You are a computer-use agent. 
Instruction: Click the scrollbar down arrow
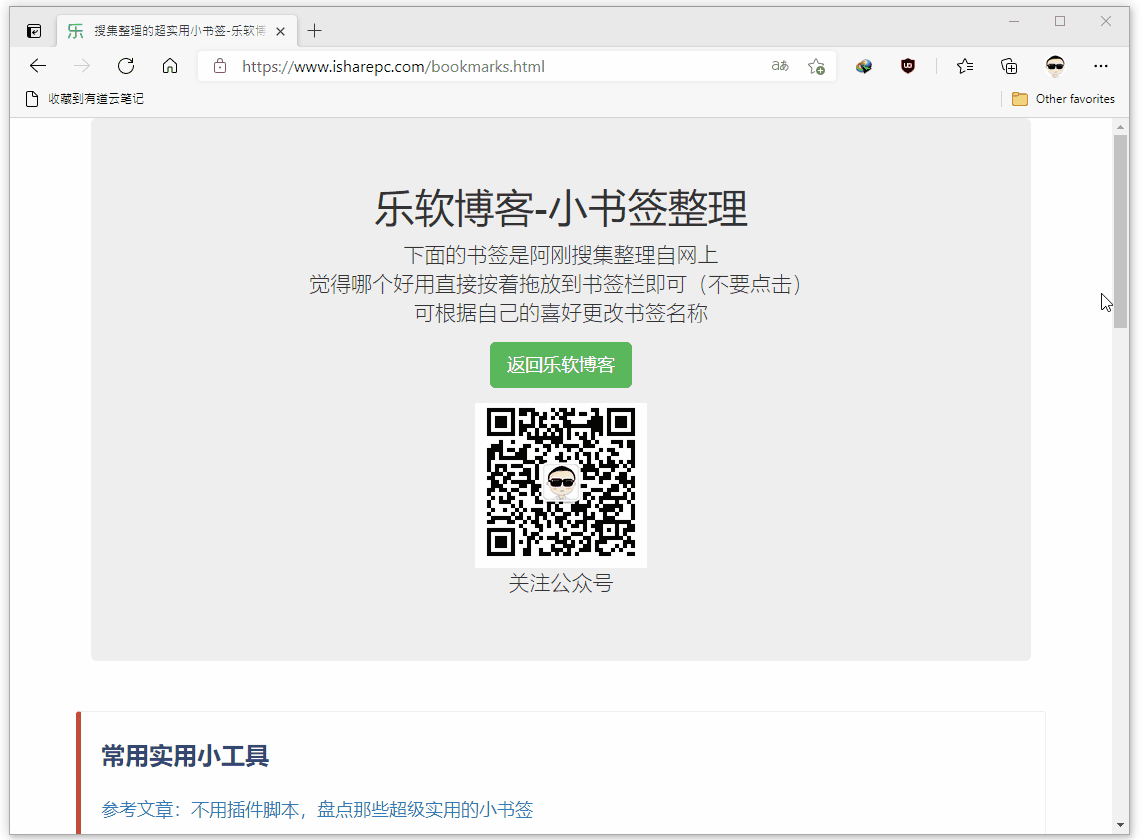(x=1121, y=825)
